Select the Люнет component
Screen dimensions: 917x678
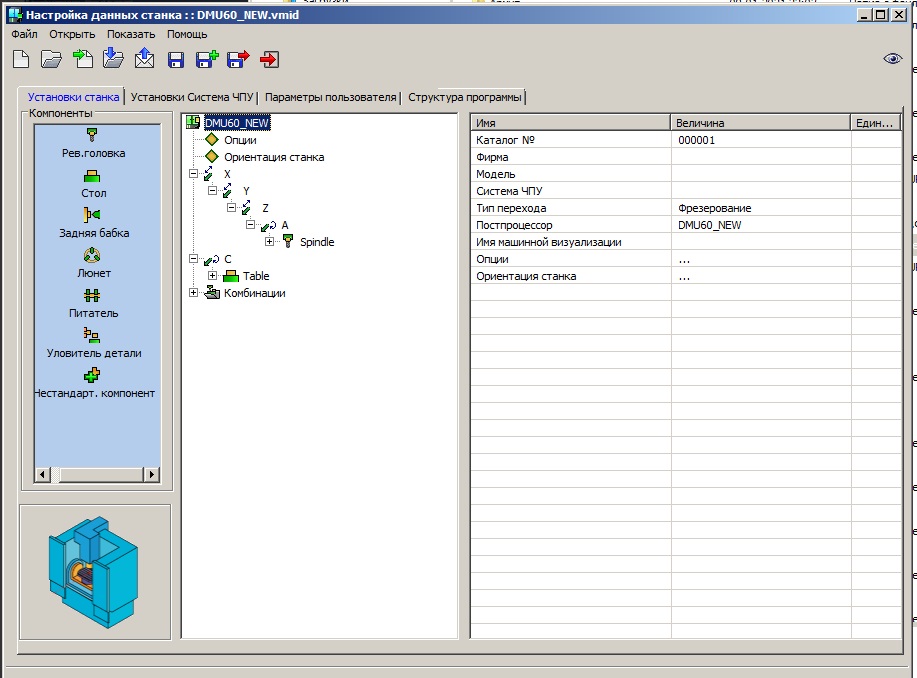pyautogui.click(x=94, y=264)
